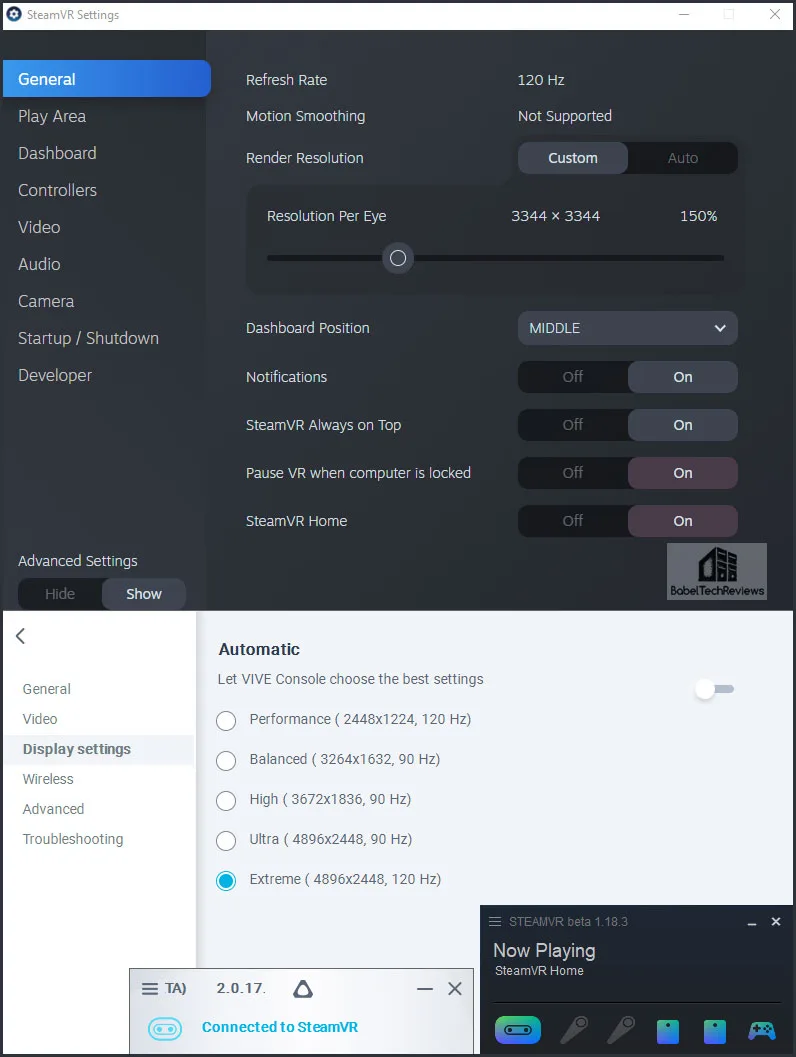Select High (3672x1836, 90 Hz) option
This screenshot has width=796, height=1057.
[226, 800]
